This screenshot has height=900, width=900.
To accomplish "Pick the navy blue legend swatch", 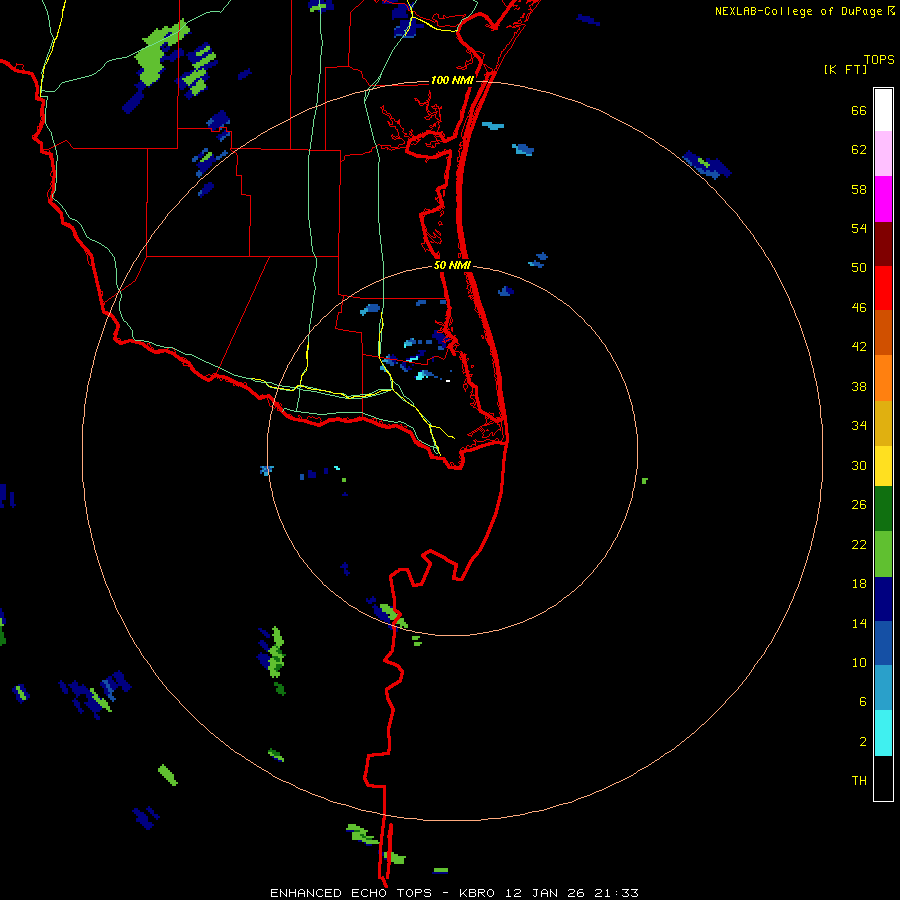I will 883,599.
